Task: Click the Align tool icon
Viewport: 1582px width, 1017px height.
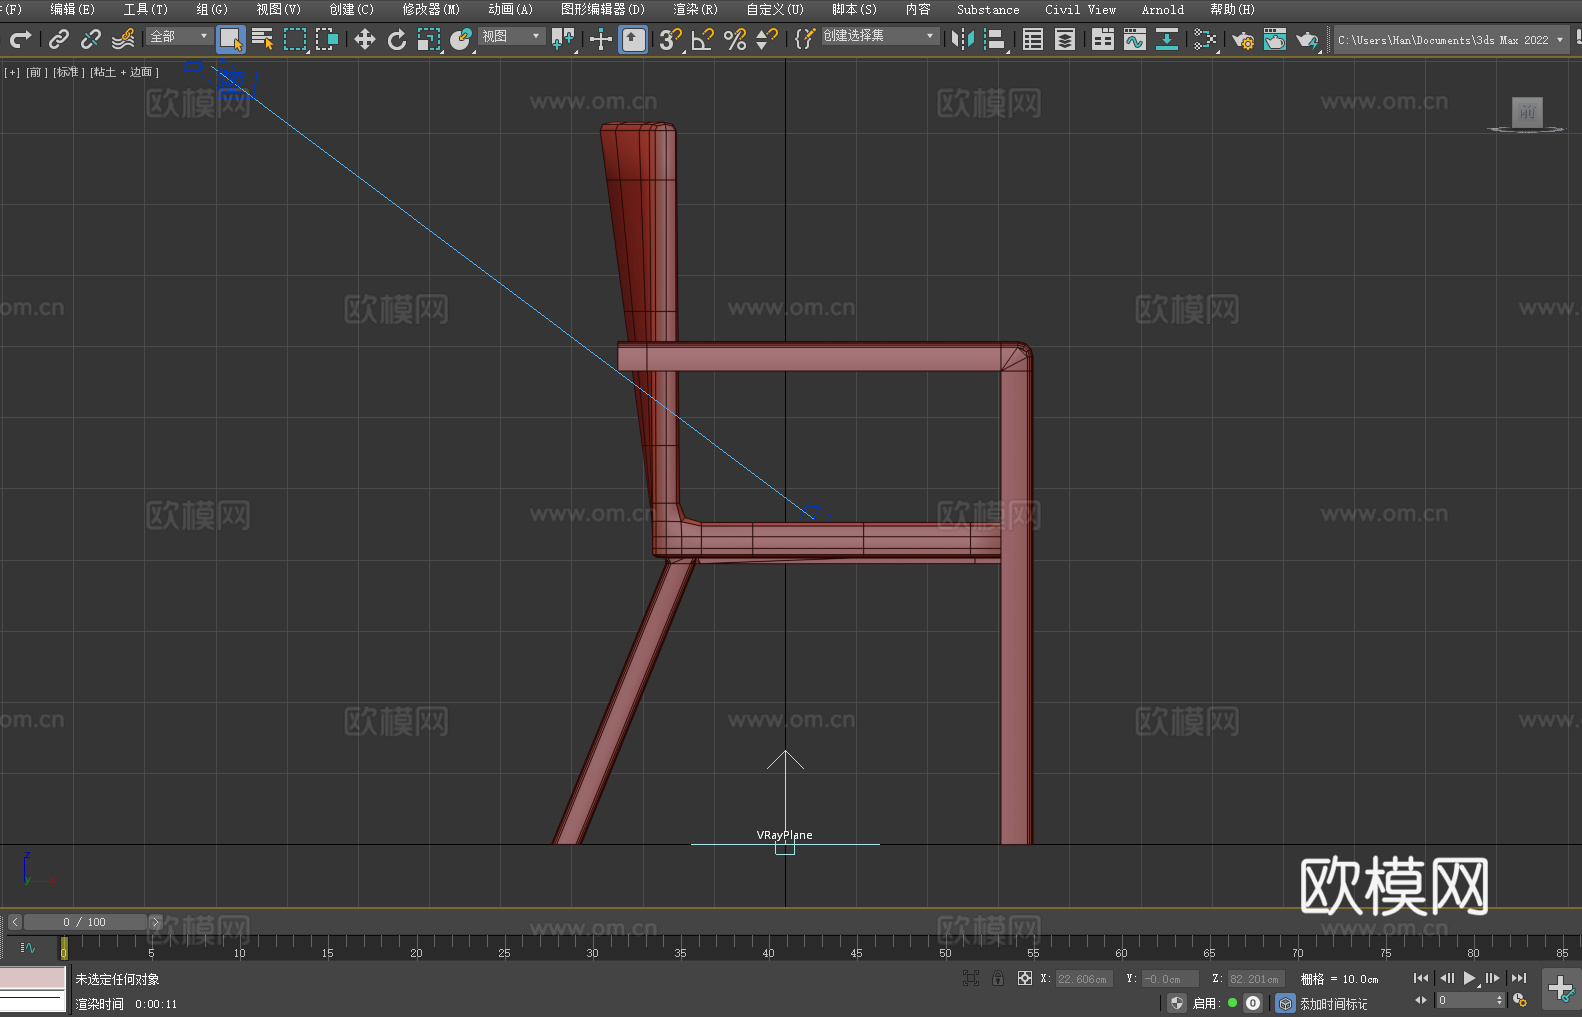Action: click(995, 39)
